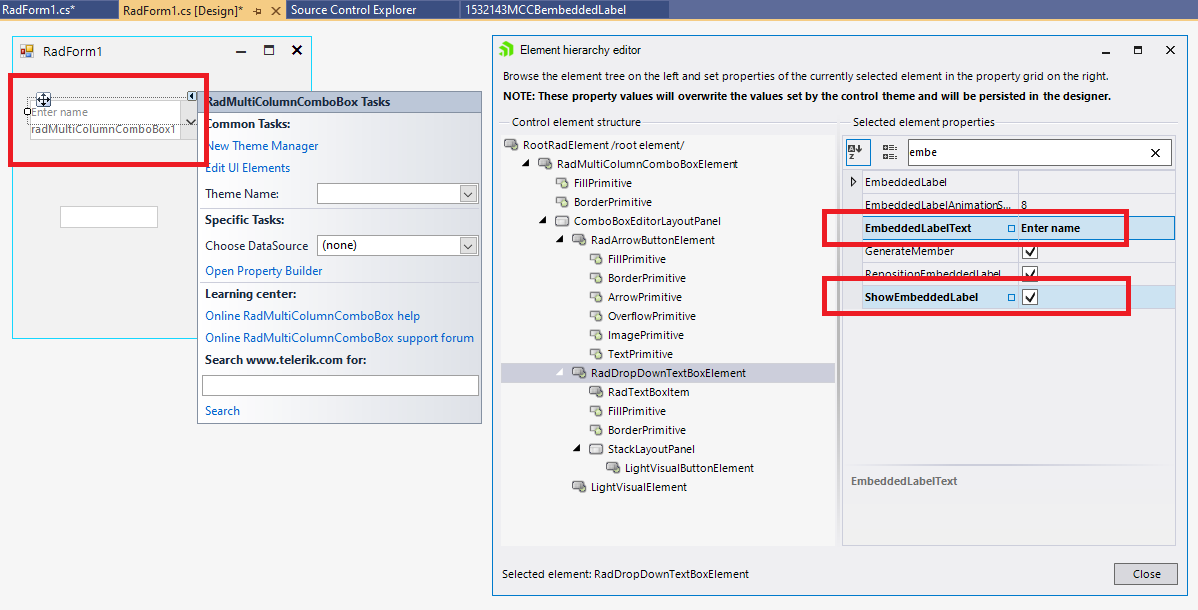Collapse the StackLayoutPanel node
1198x610 pixels.
(577, 449)
